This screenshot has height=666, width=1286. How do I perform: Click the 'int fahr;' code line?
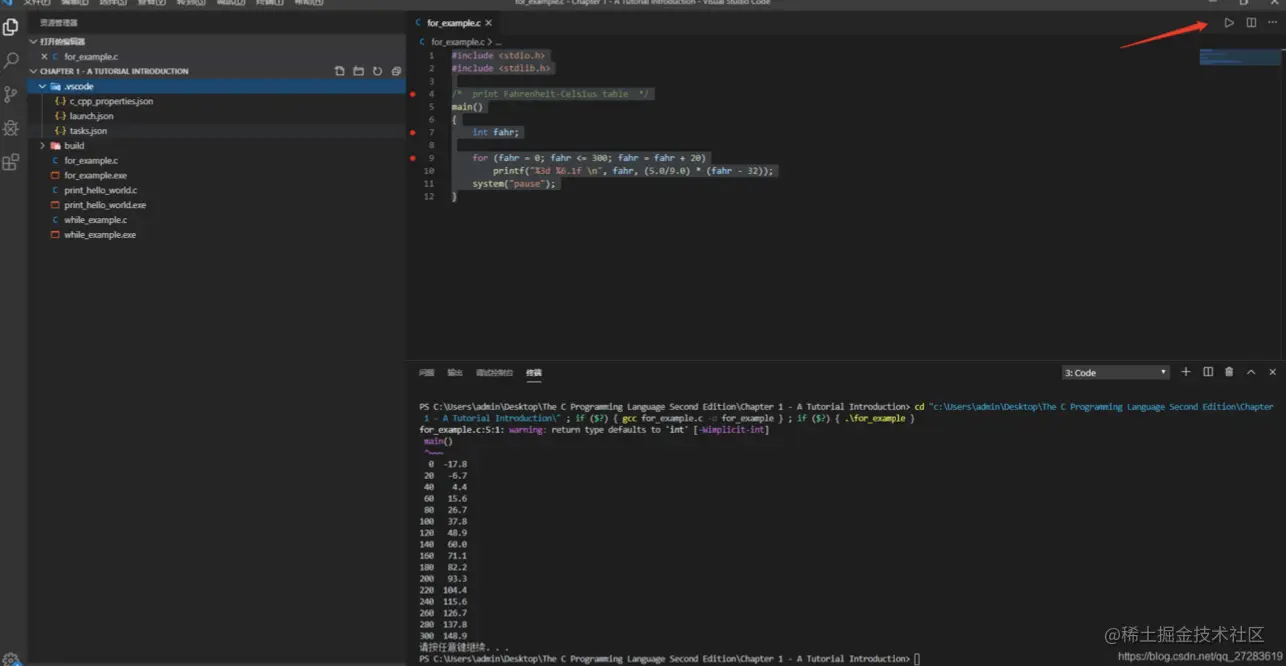[x=496, y=132]
